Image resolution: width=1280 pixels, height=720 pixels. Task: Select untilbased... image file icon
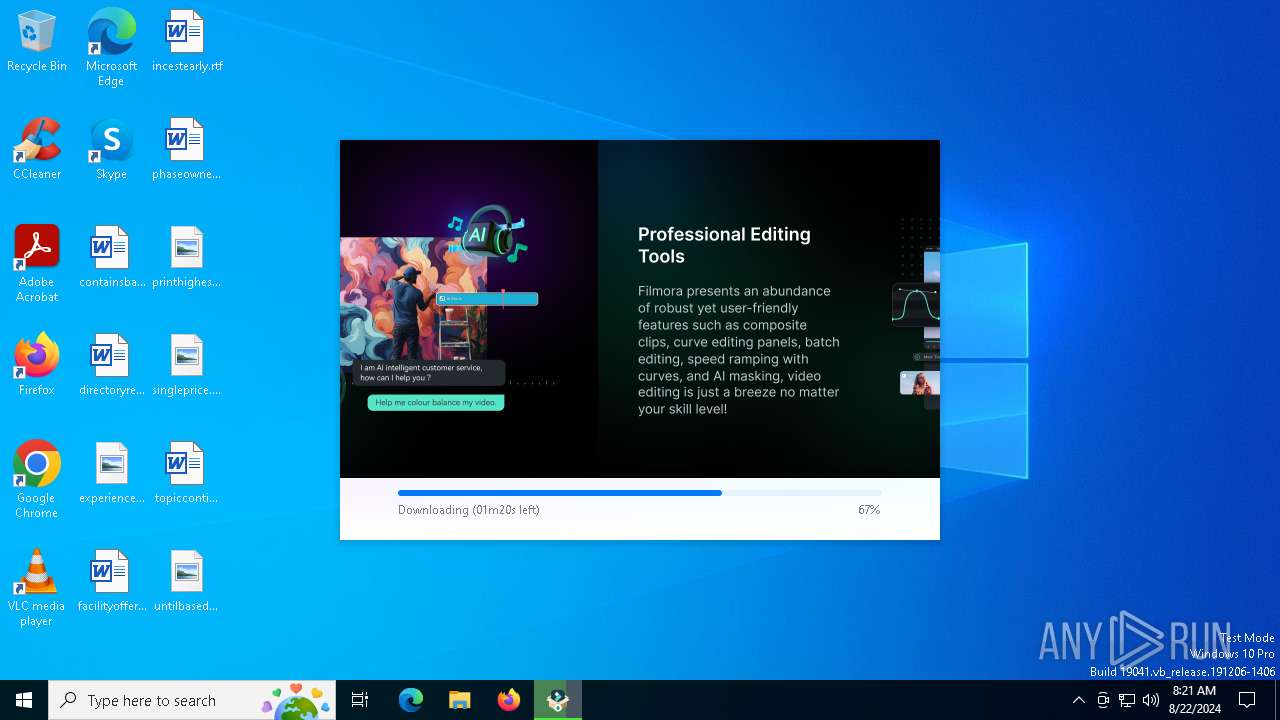coord(187,582)
